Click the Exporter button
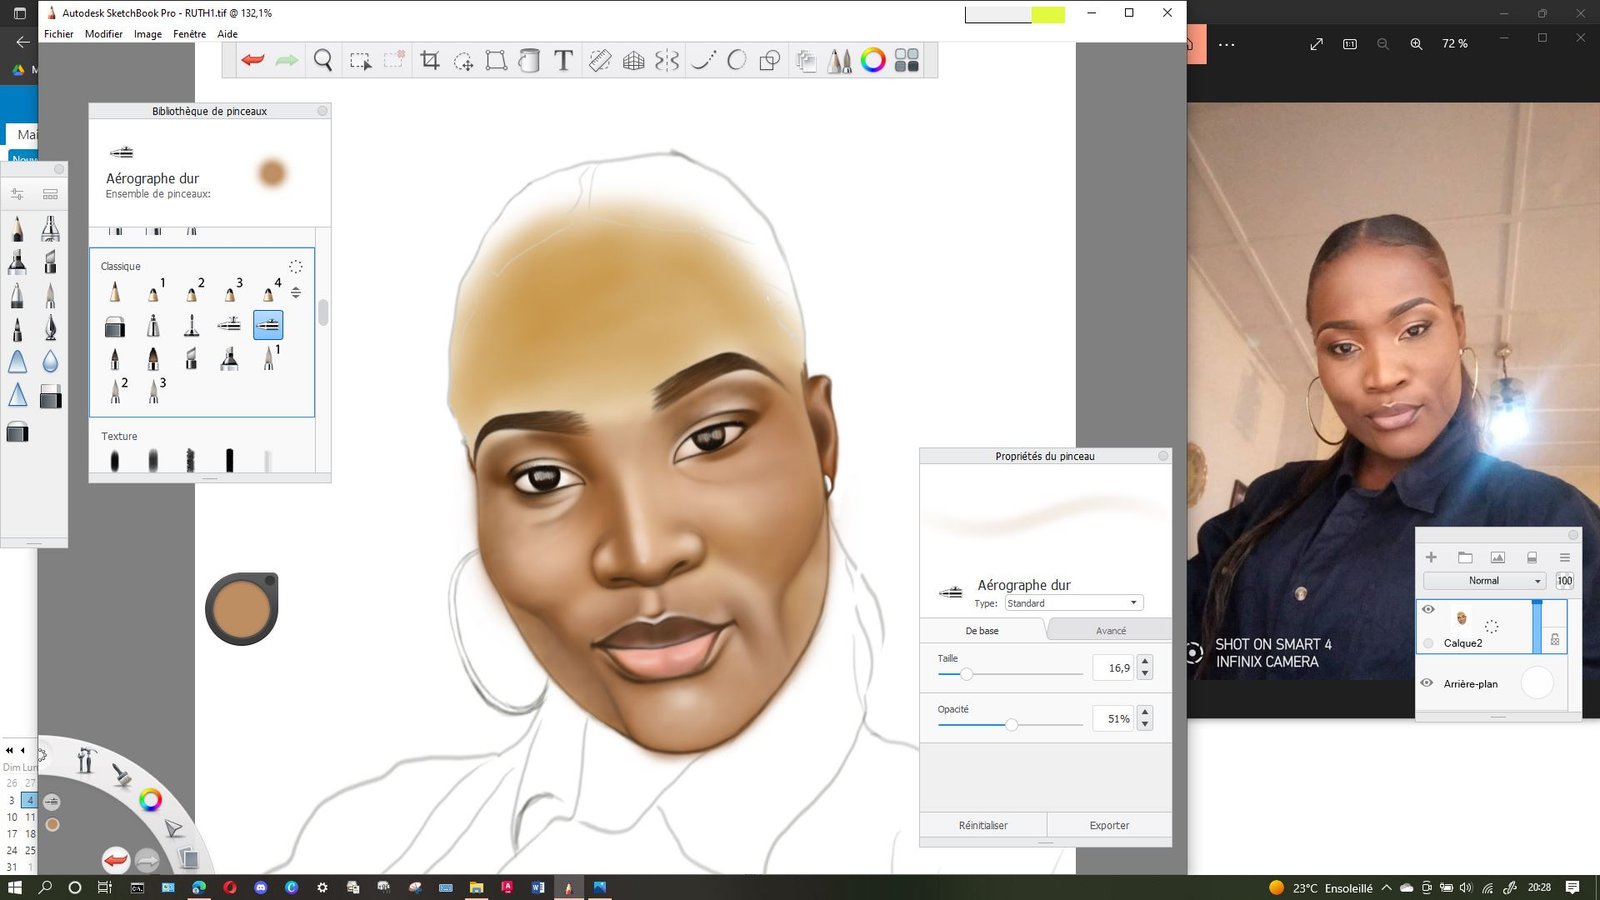The height and width of the screenshot is (900, 1600). click(1109, 825)
